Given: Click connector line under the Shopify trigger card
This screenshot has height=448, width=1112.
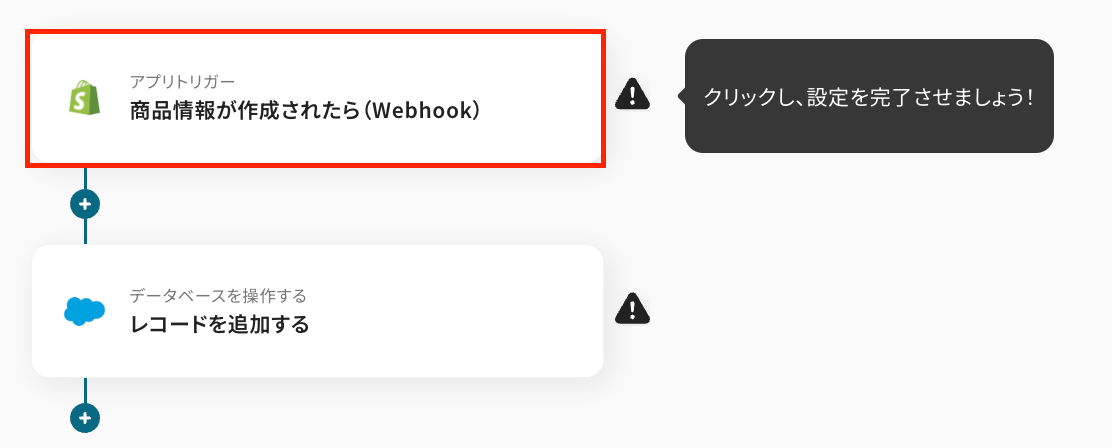Looking at the screenshot, I should coord(85,179).
